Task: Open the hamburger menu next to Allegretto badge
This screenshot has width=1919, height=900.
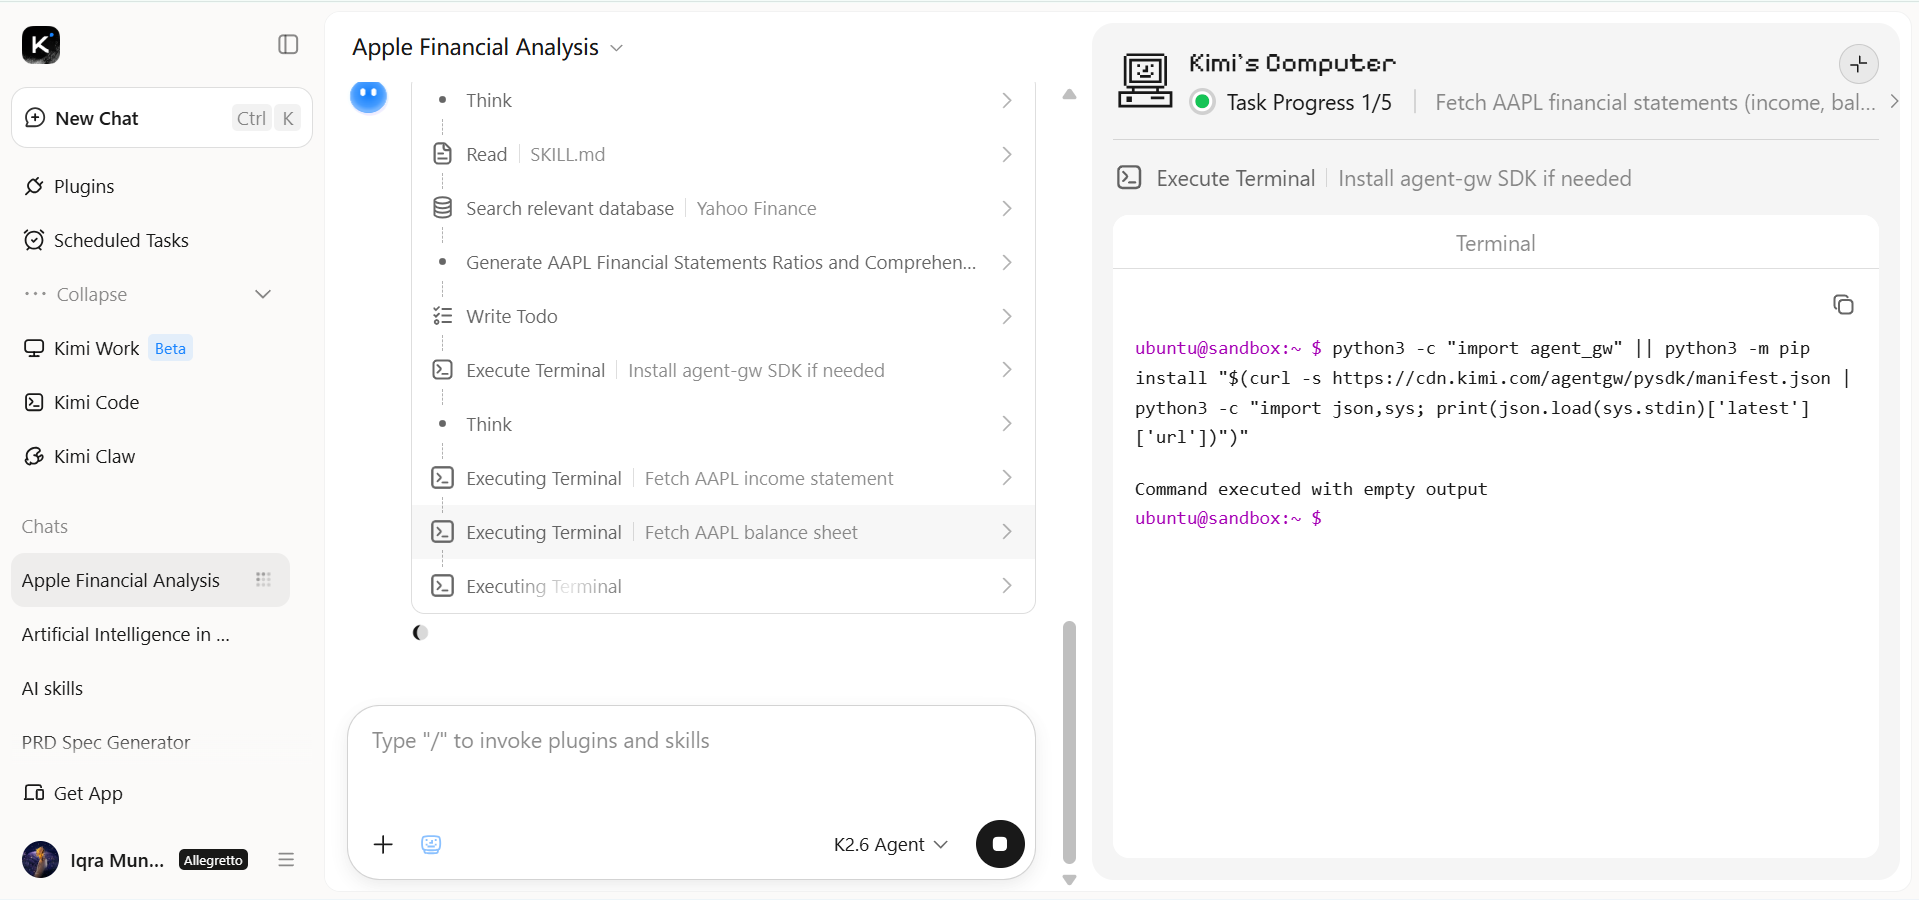Action: tap(286, 859)
